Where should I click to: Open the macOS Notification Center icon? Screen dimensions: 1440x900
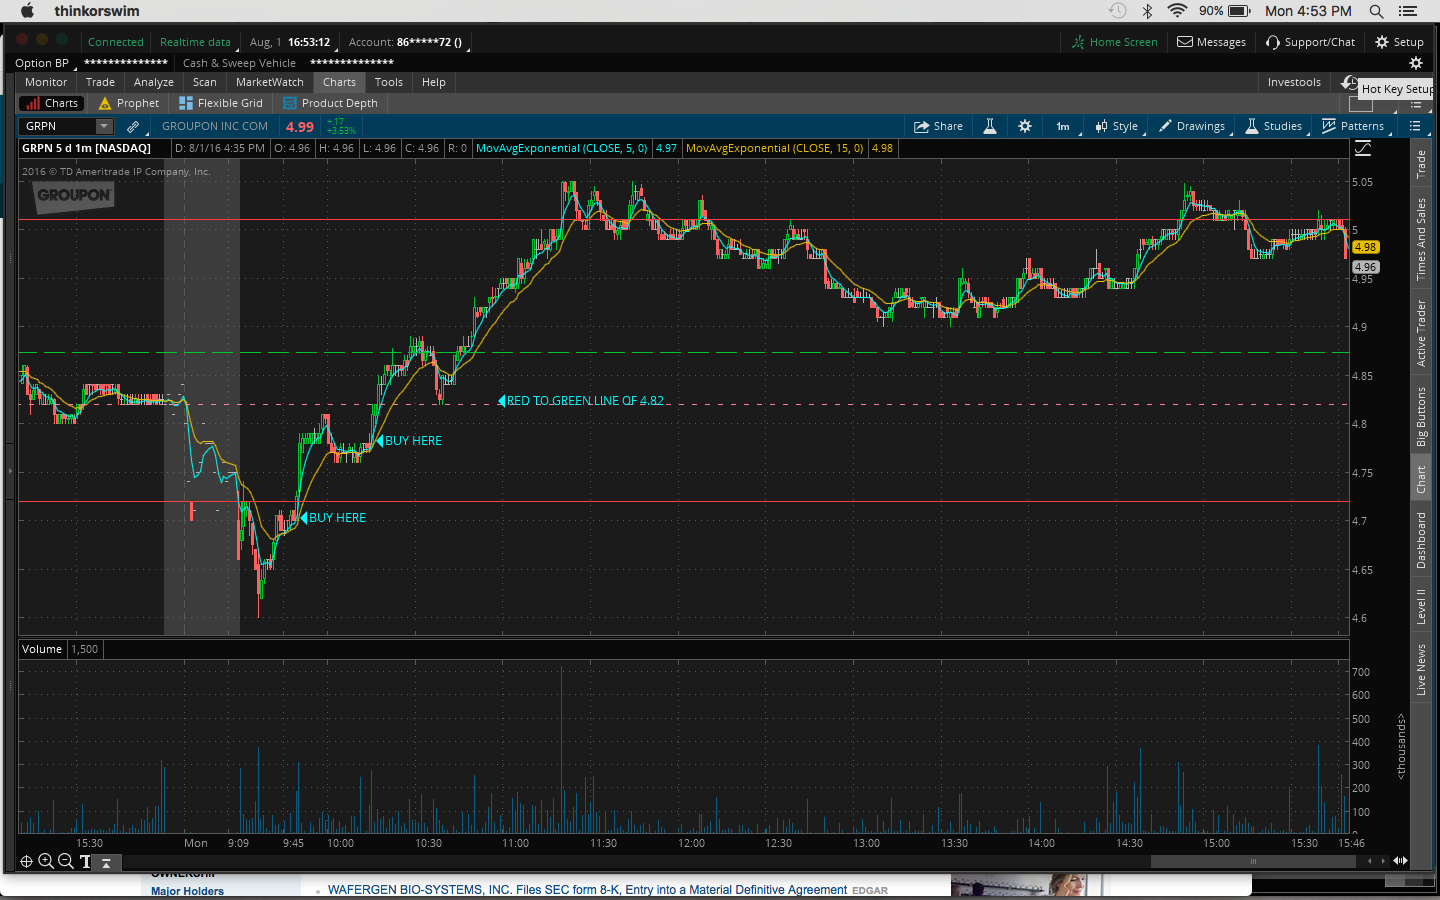(1408, 11)
